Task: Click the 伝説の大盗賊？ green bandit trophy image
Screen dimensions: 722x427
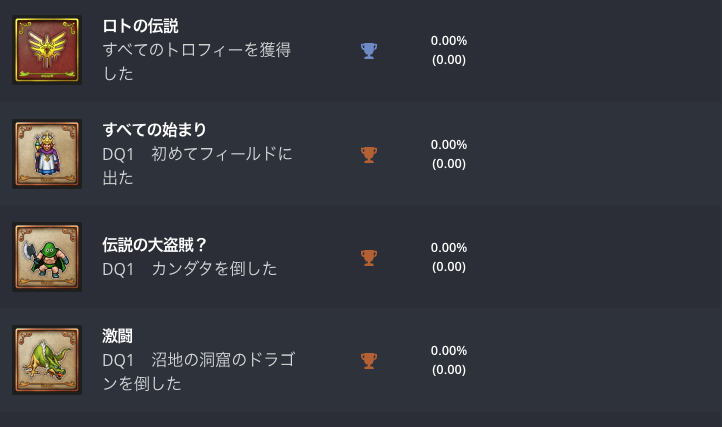Action: click(x=47, y=257)
